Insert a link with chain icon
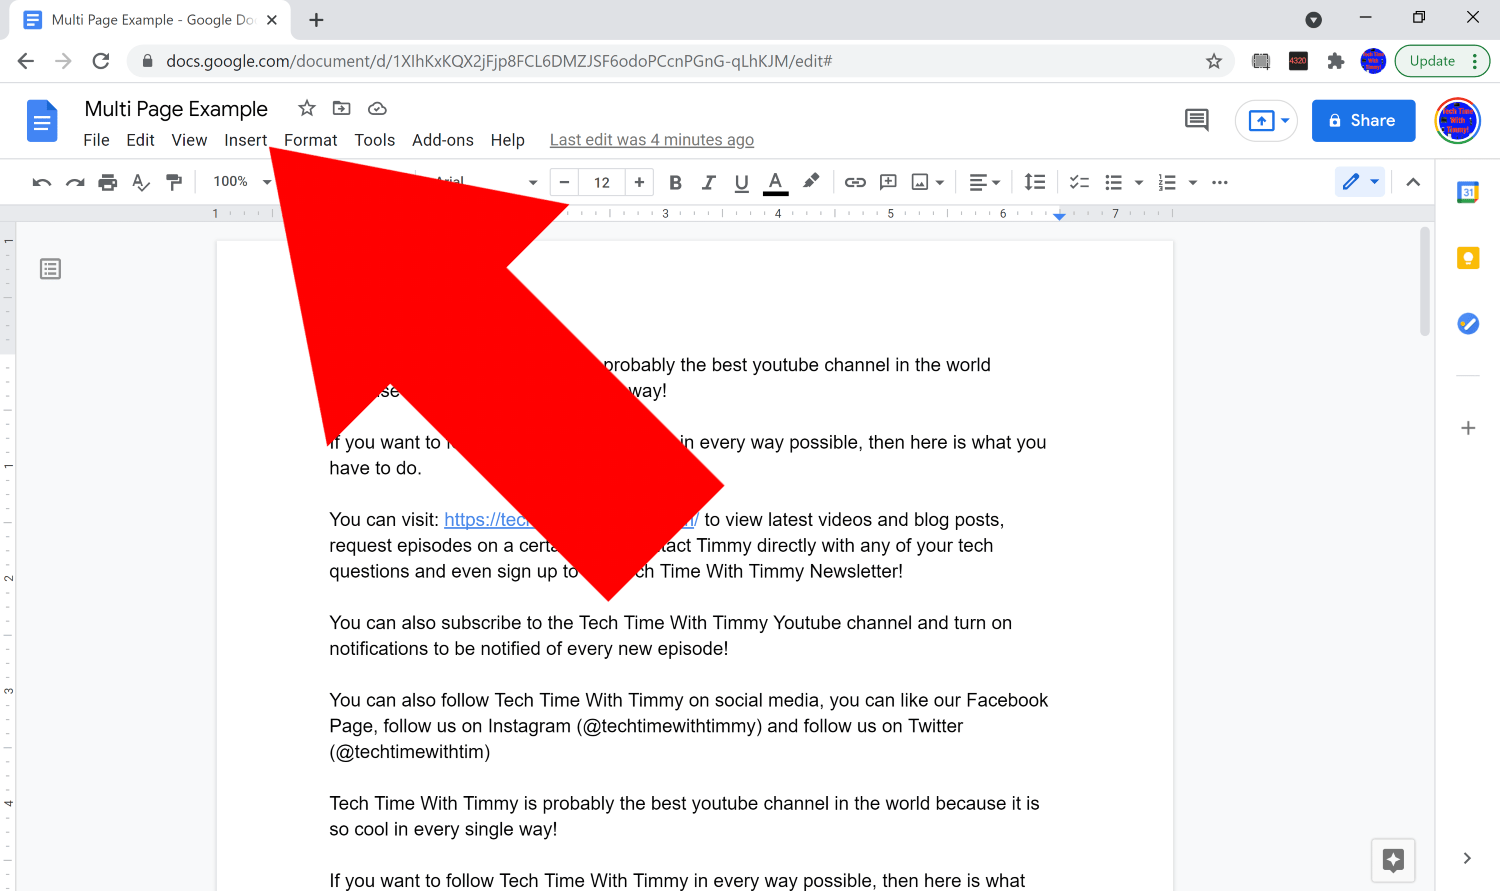Image resolution: width=1500 pixels, height=891 pixels. (855, 182)
